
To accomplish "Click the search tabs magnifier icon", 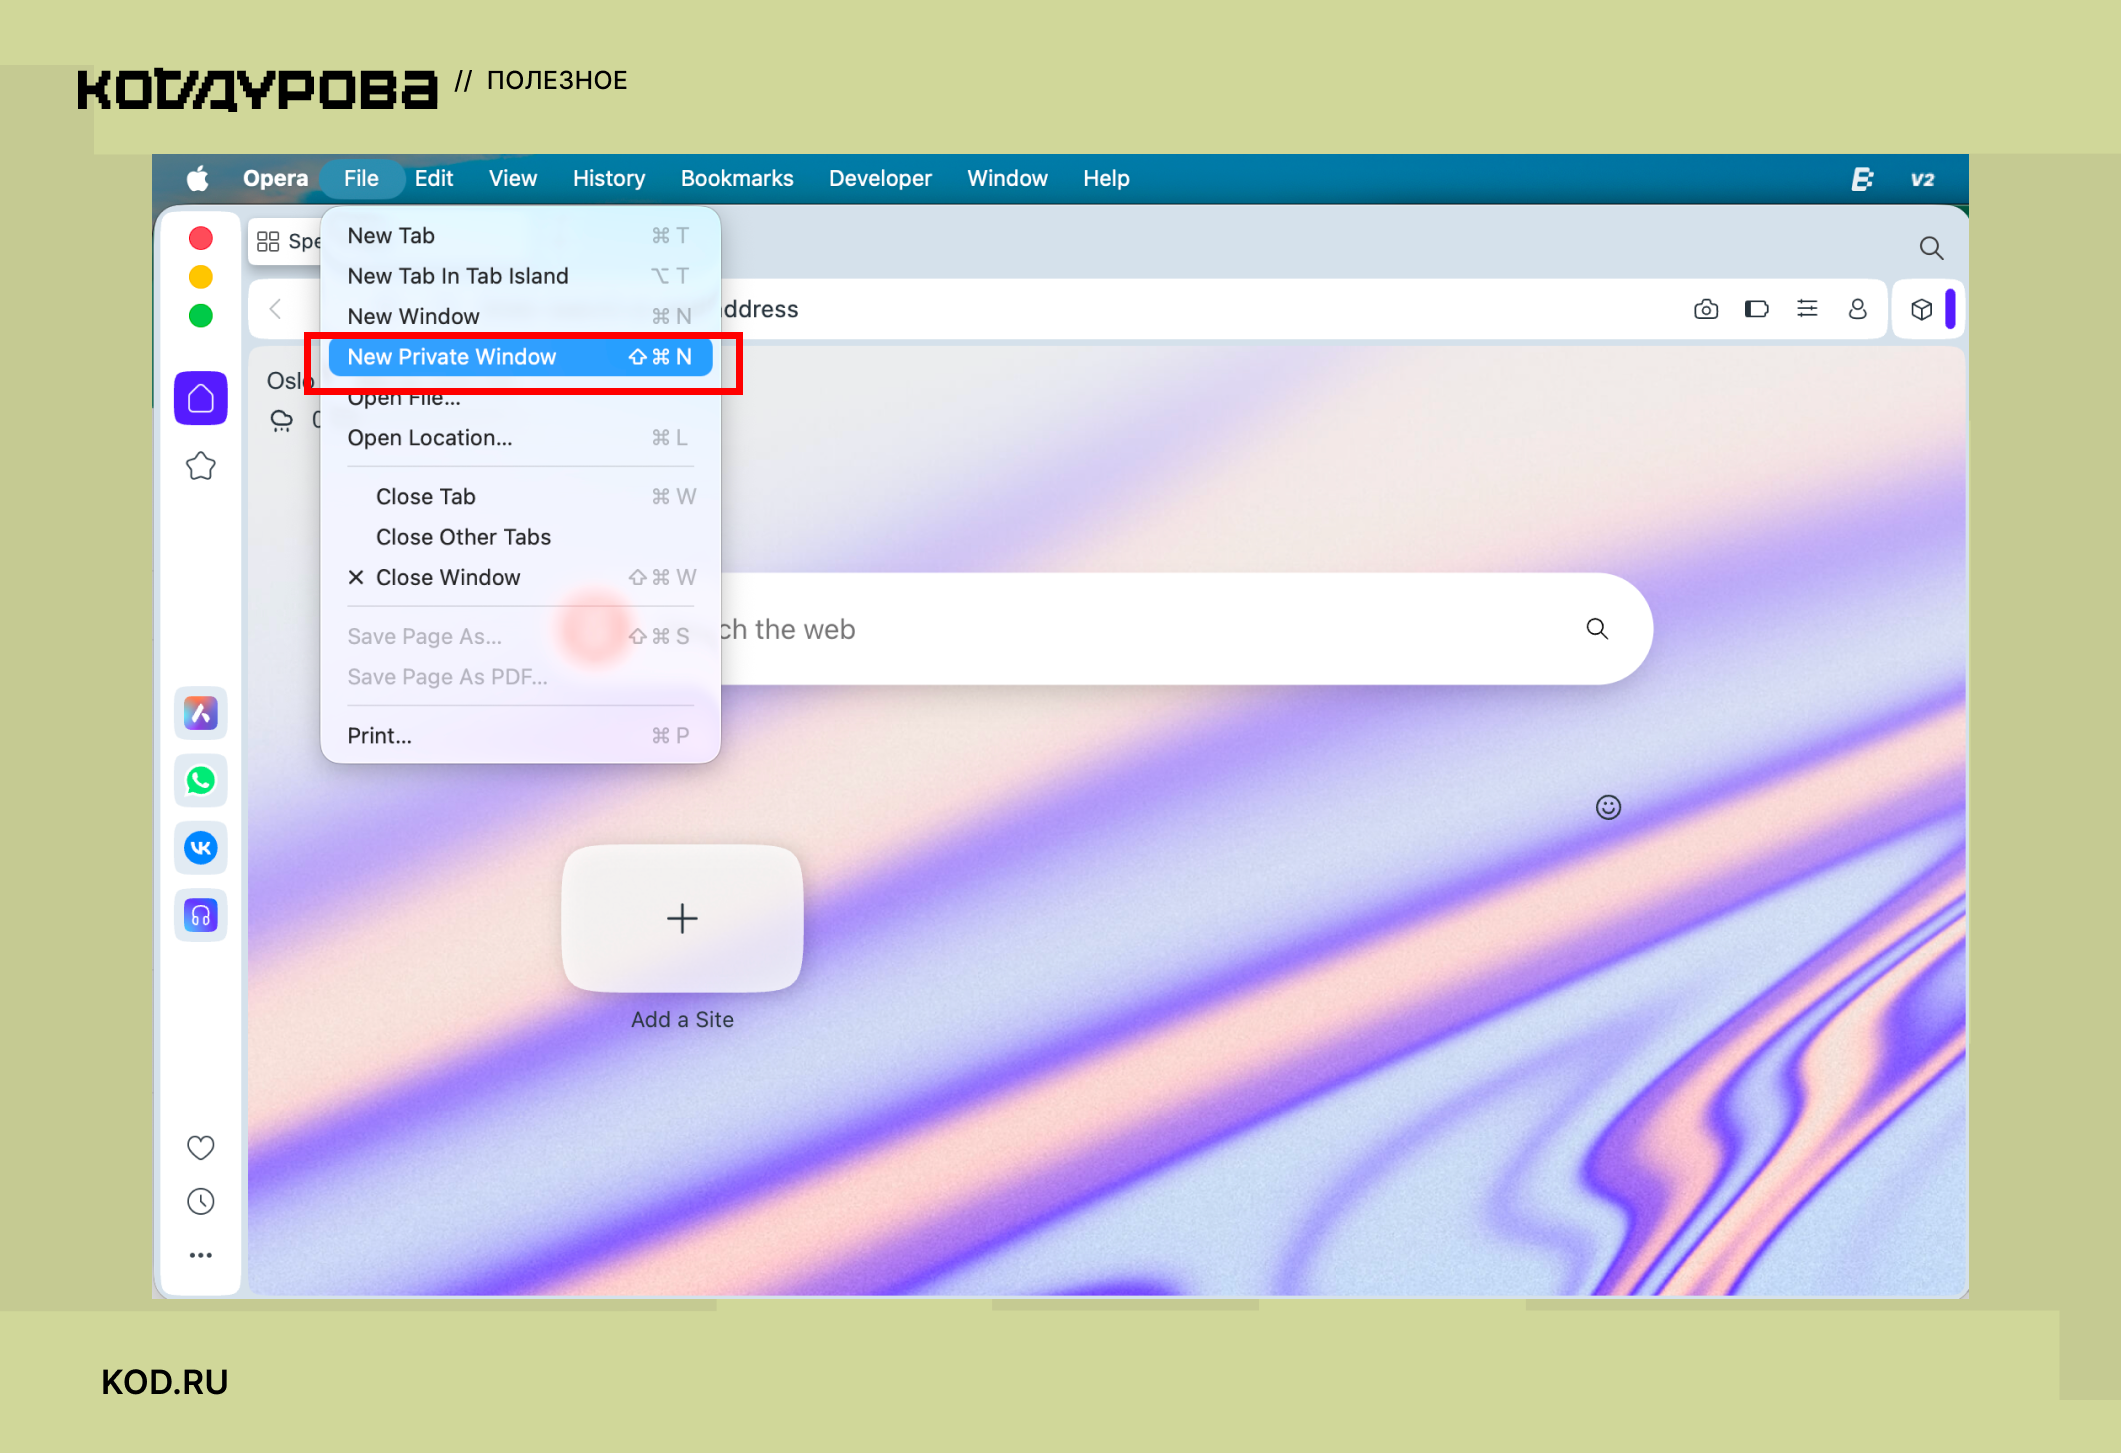I will tap(1931, 247).
